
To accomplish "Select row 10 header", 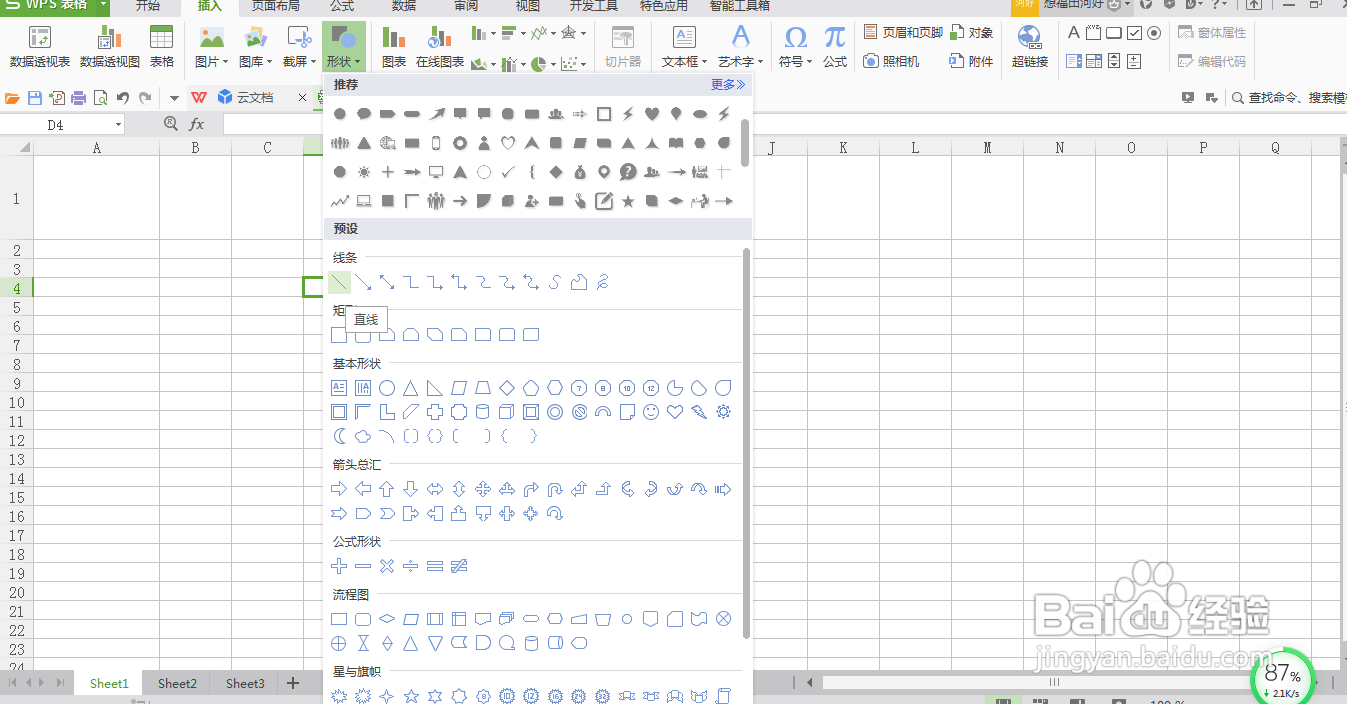I will [16, 403].
